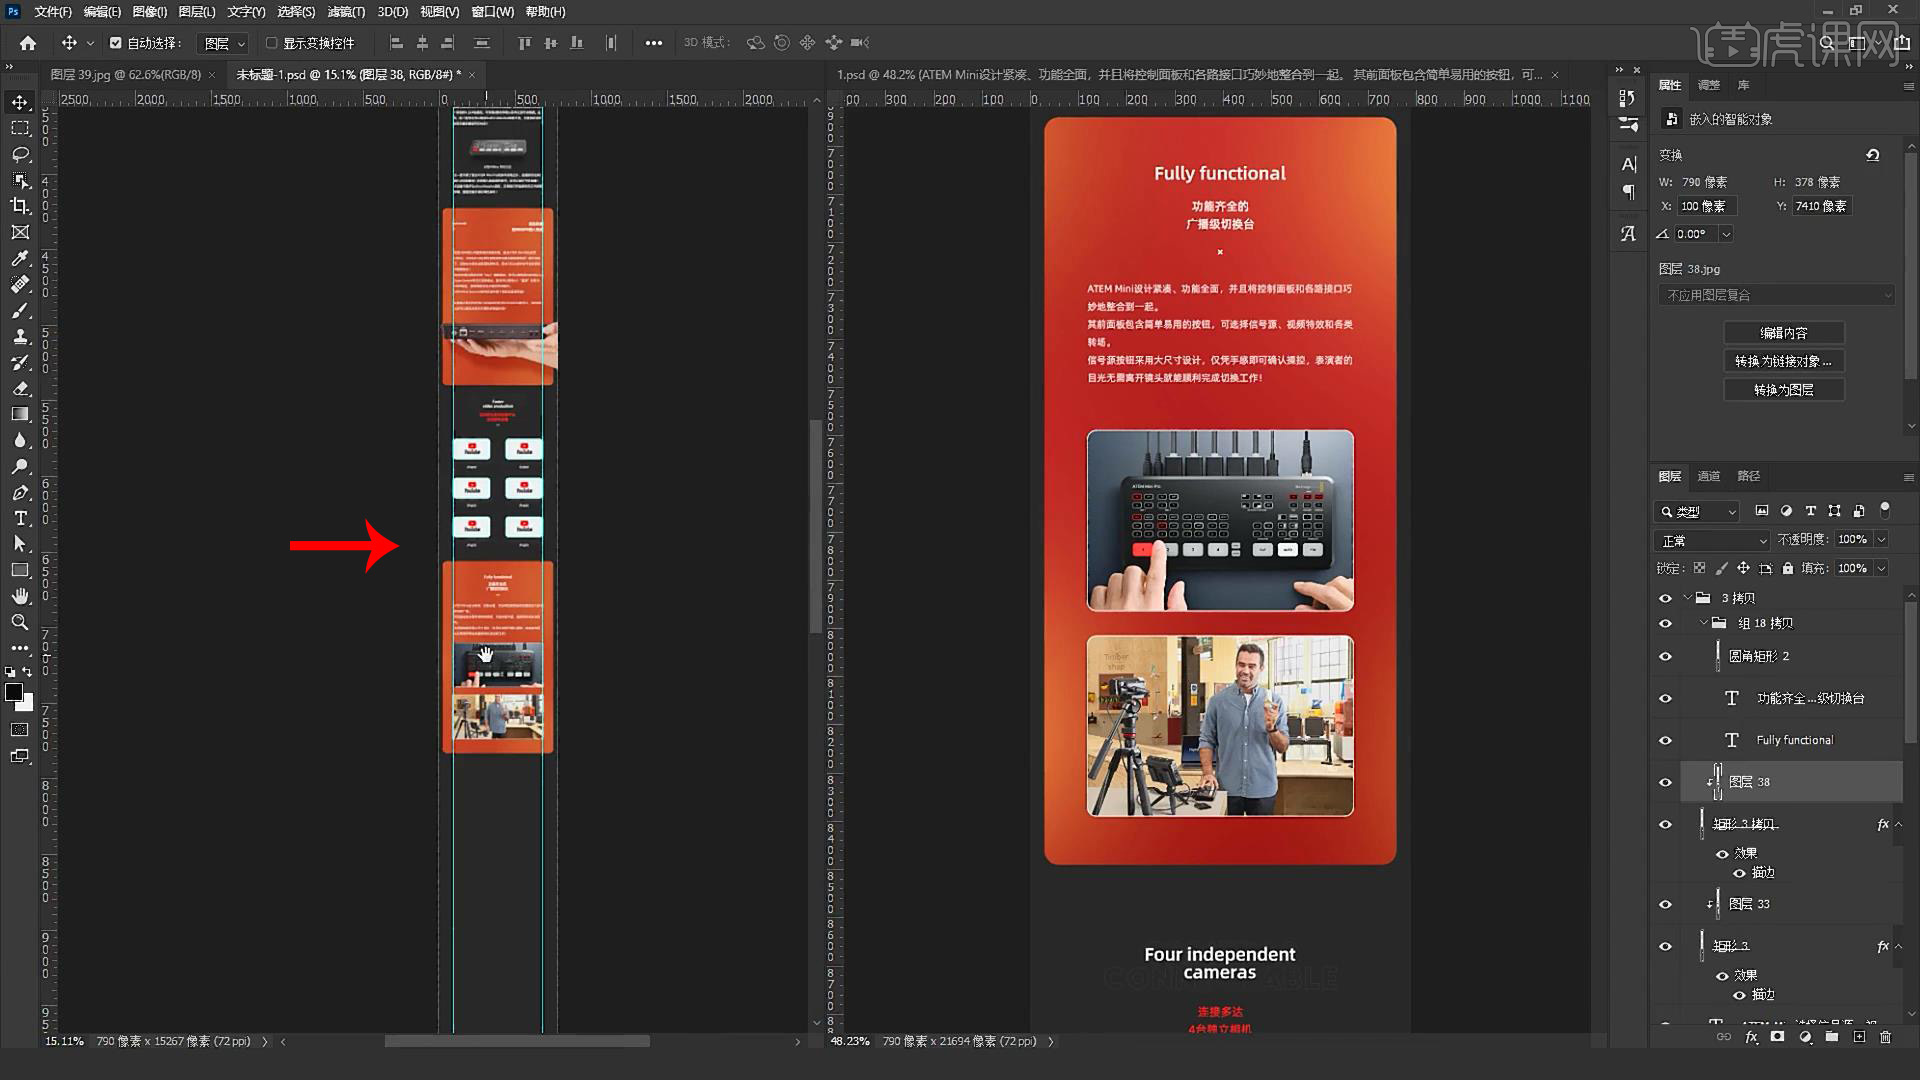Click the Home icon in options bar
The width and height of the screenshot is (1920, 1080).
28,43
